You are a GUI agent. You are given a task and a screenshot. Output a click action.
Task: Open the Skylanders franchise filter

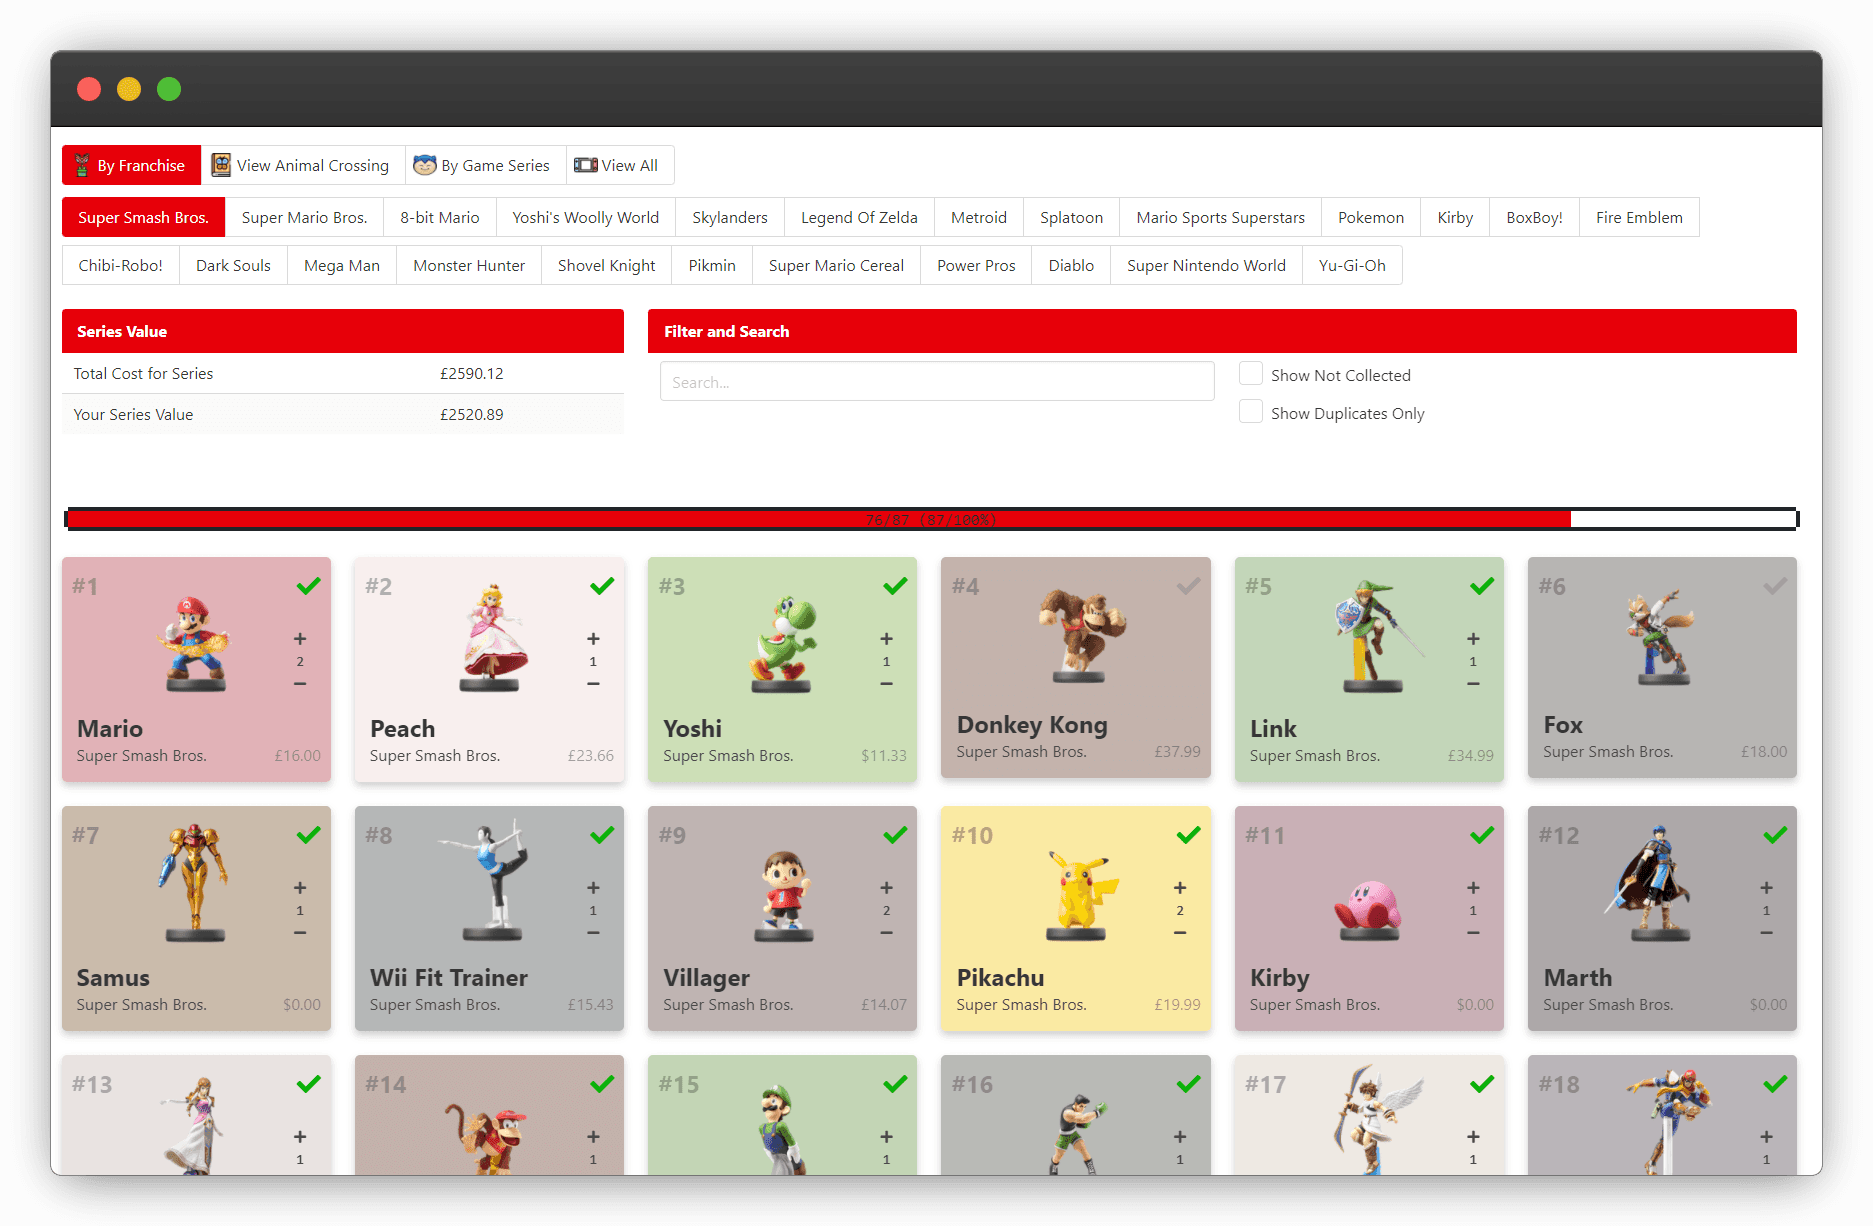[730, 217]
